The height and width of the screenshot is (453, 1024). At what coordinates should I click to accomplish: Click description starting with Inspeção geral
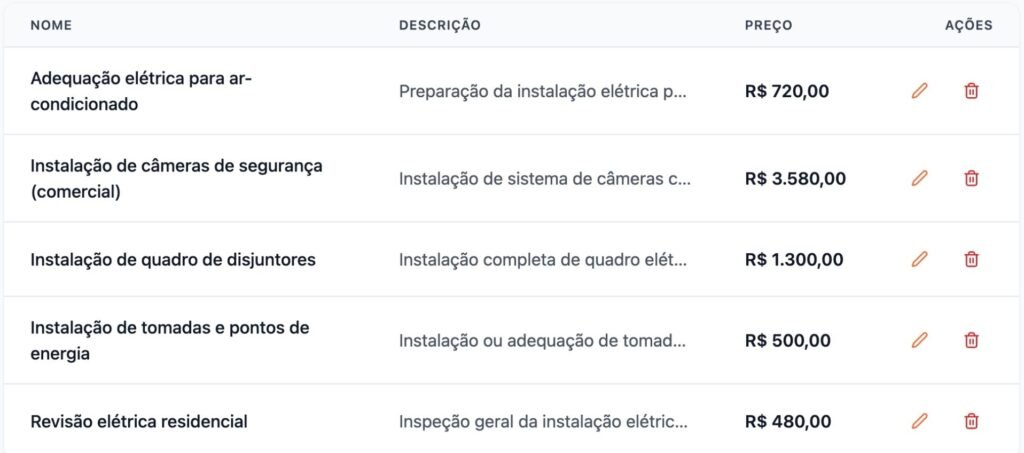(x=543, y=421)
